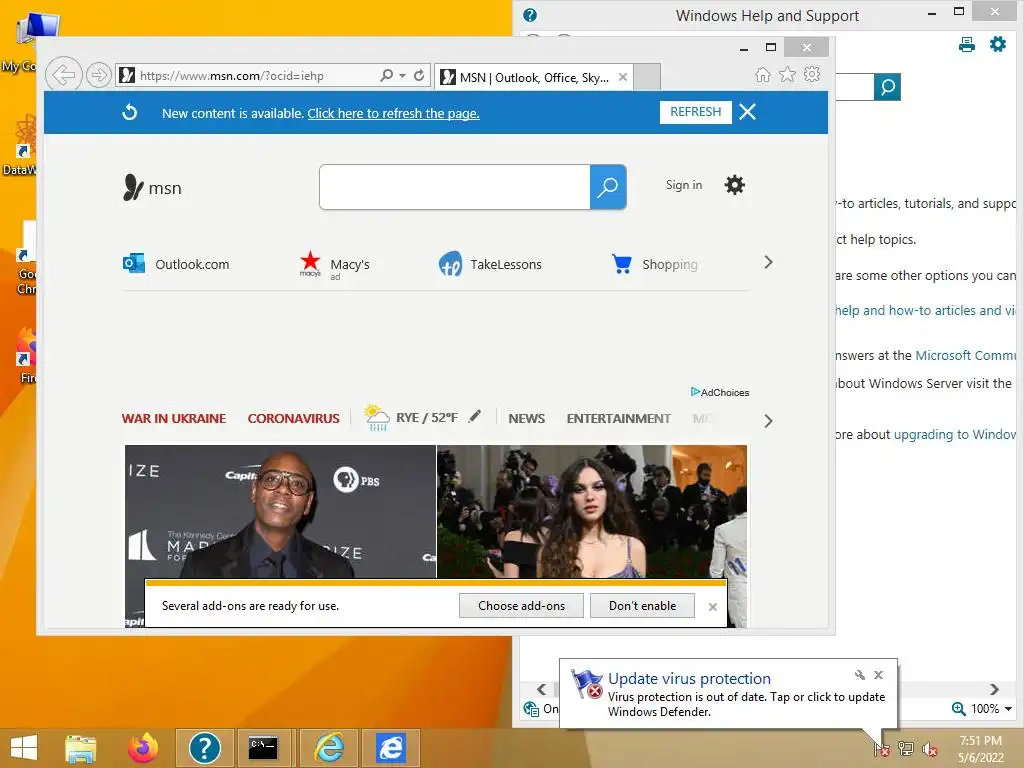This screenshot has height=768, width=1024.
Task: Go back with the Internet Explorer back arrow
Action: (x=63, y=75)
